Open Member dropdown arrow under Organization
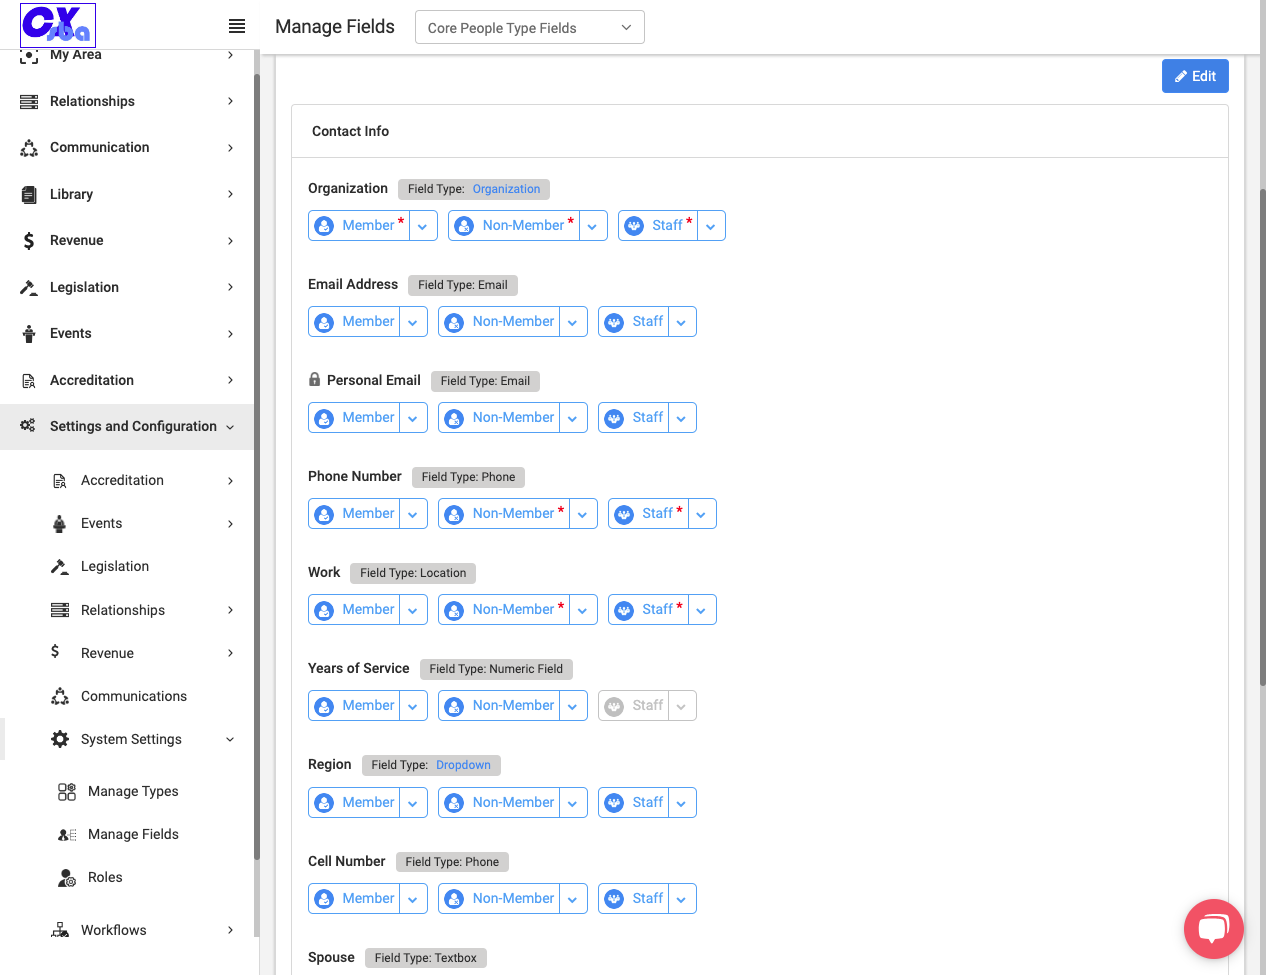1266x975 pixels. pos(423,227)
